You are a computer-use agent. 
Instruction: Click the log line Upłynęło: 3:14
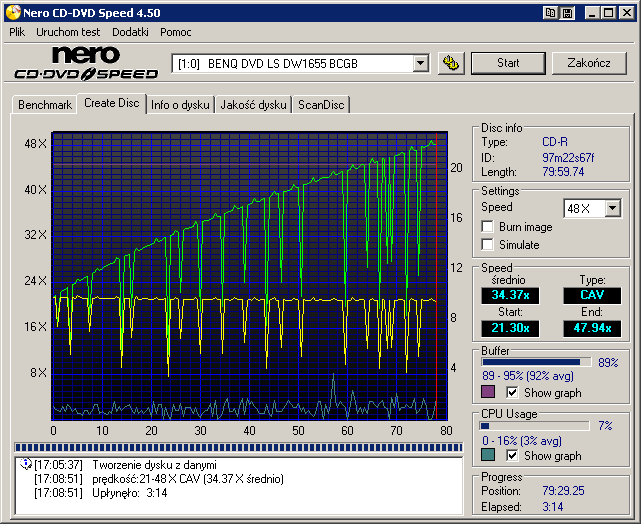coord(130,493)
